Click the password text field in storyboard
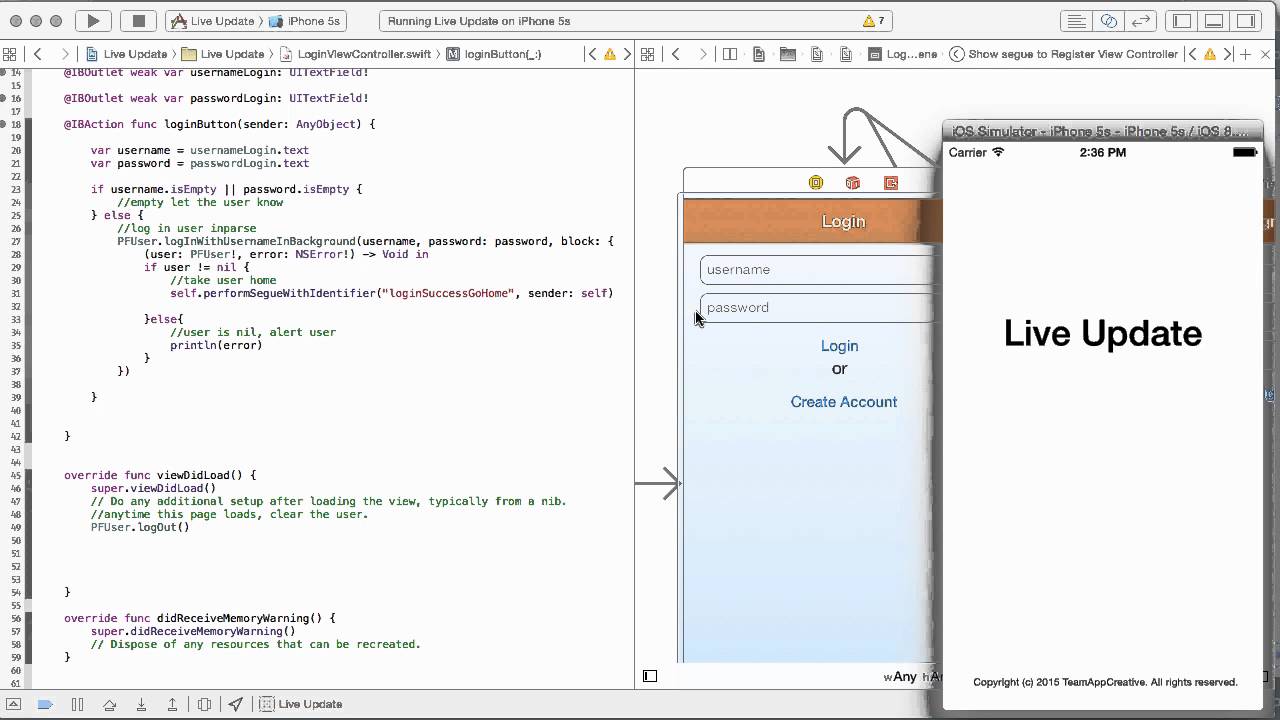 coord(820,308)
